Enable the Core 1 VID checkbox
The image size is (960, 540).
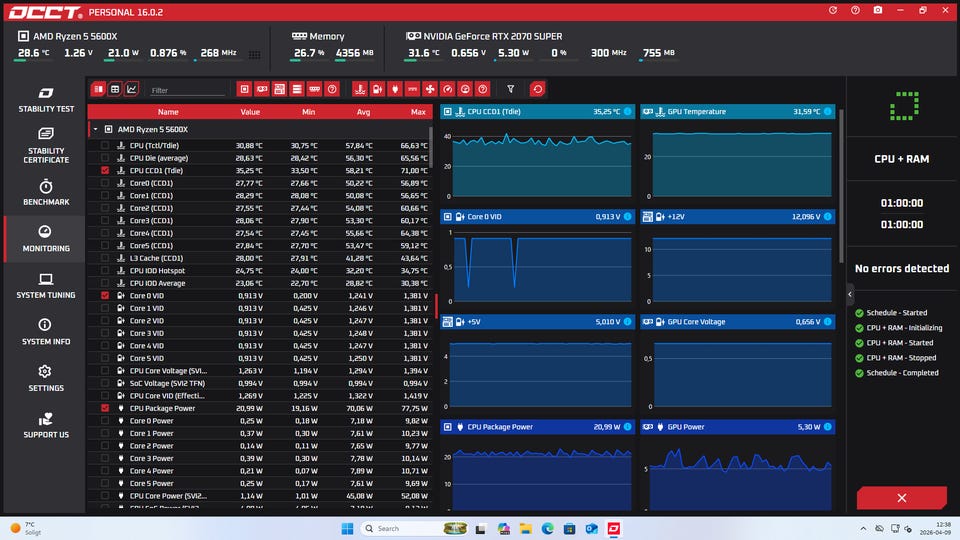point(105,308)
